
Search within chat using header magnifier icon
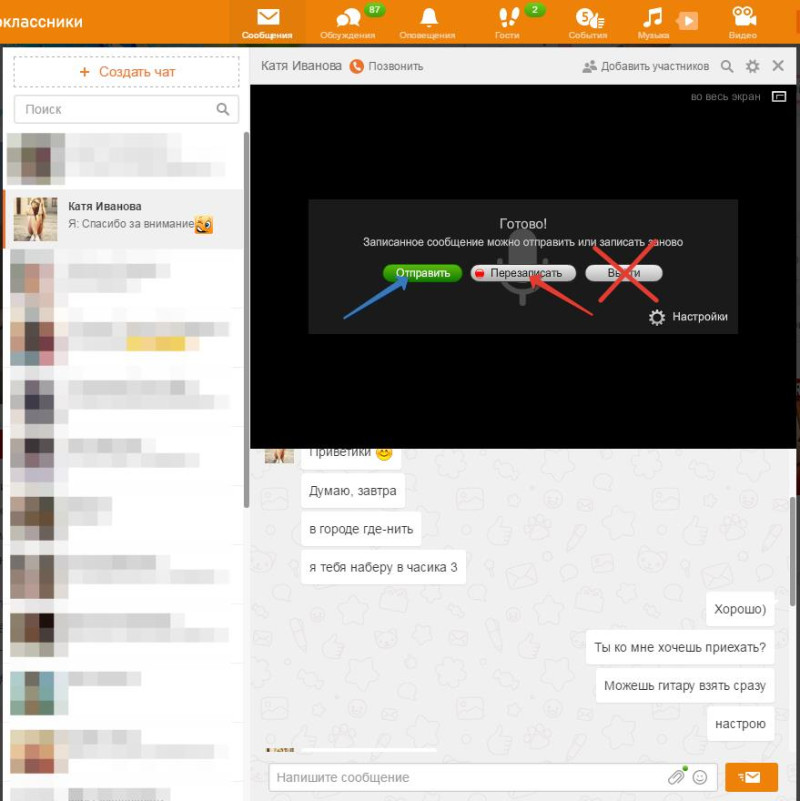(x=727, y=66)
